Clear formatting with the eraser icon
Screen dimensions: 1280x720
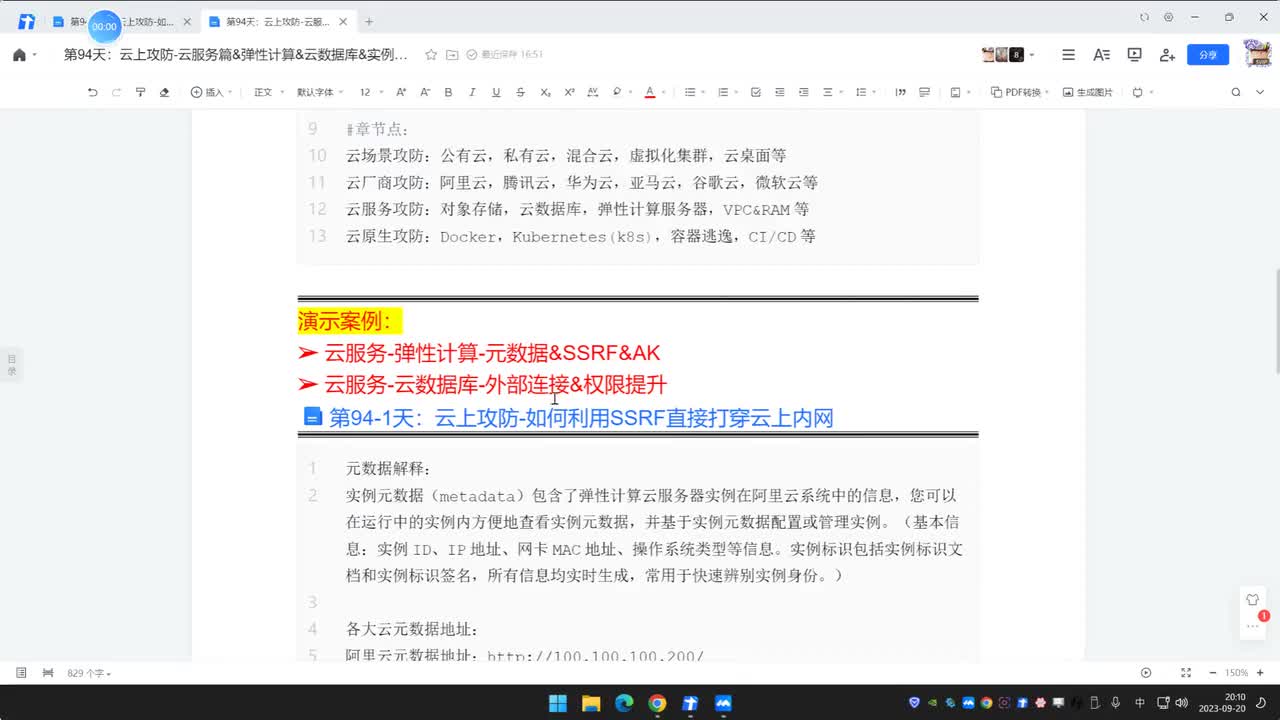click(x=164, y=92)
